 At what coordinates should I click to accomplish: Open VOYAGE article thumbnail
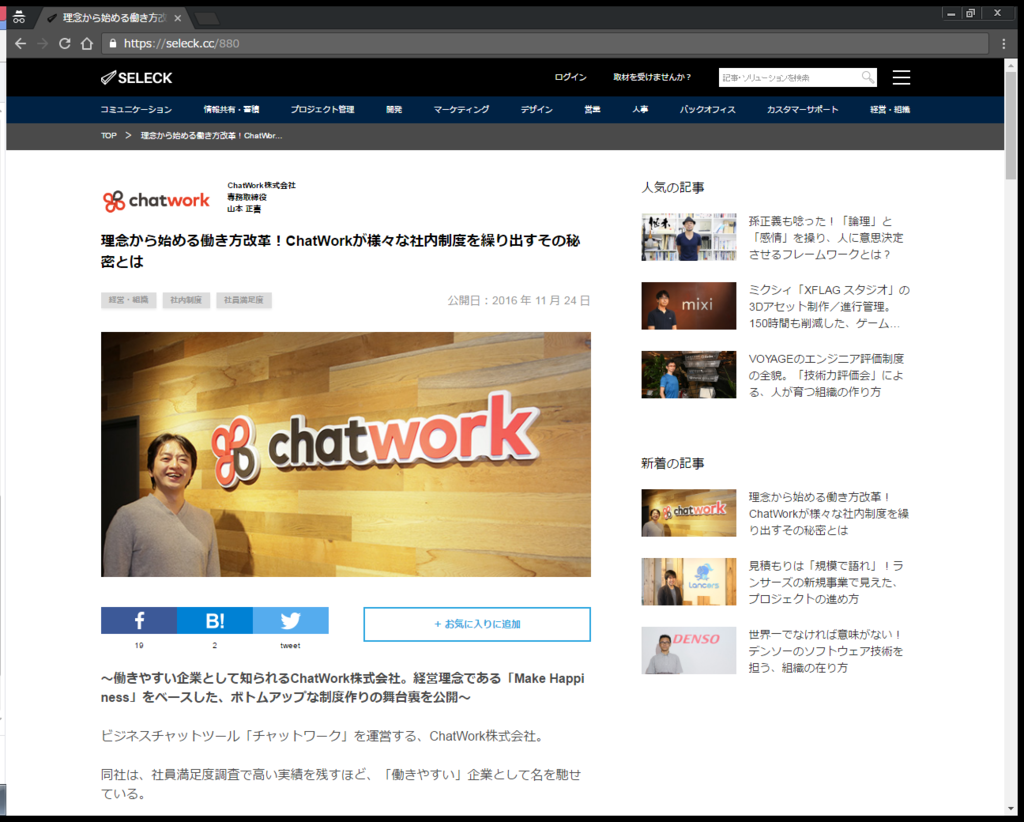pos(688,375)
